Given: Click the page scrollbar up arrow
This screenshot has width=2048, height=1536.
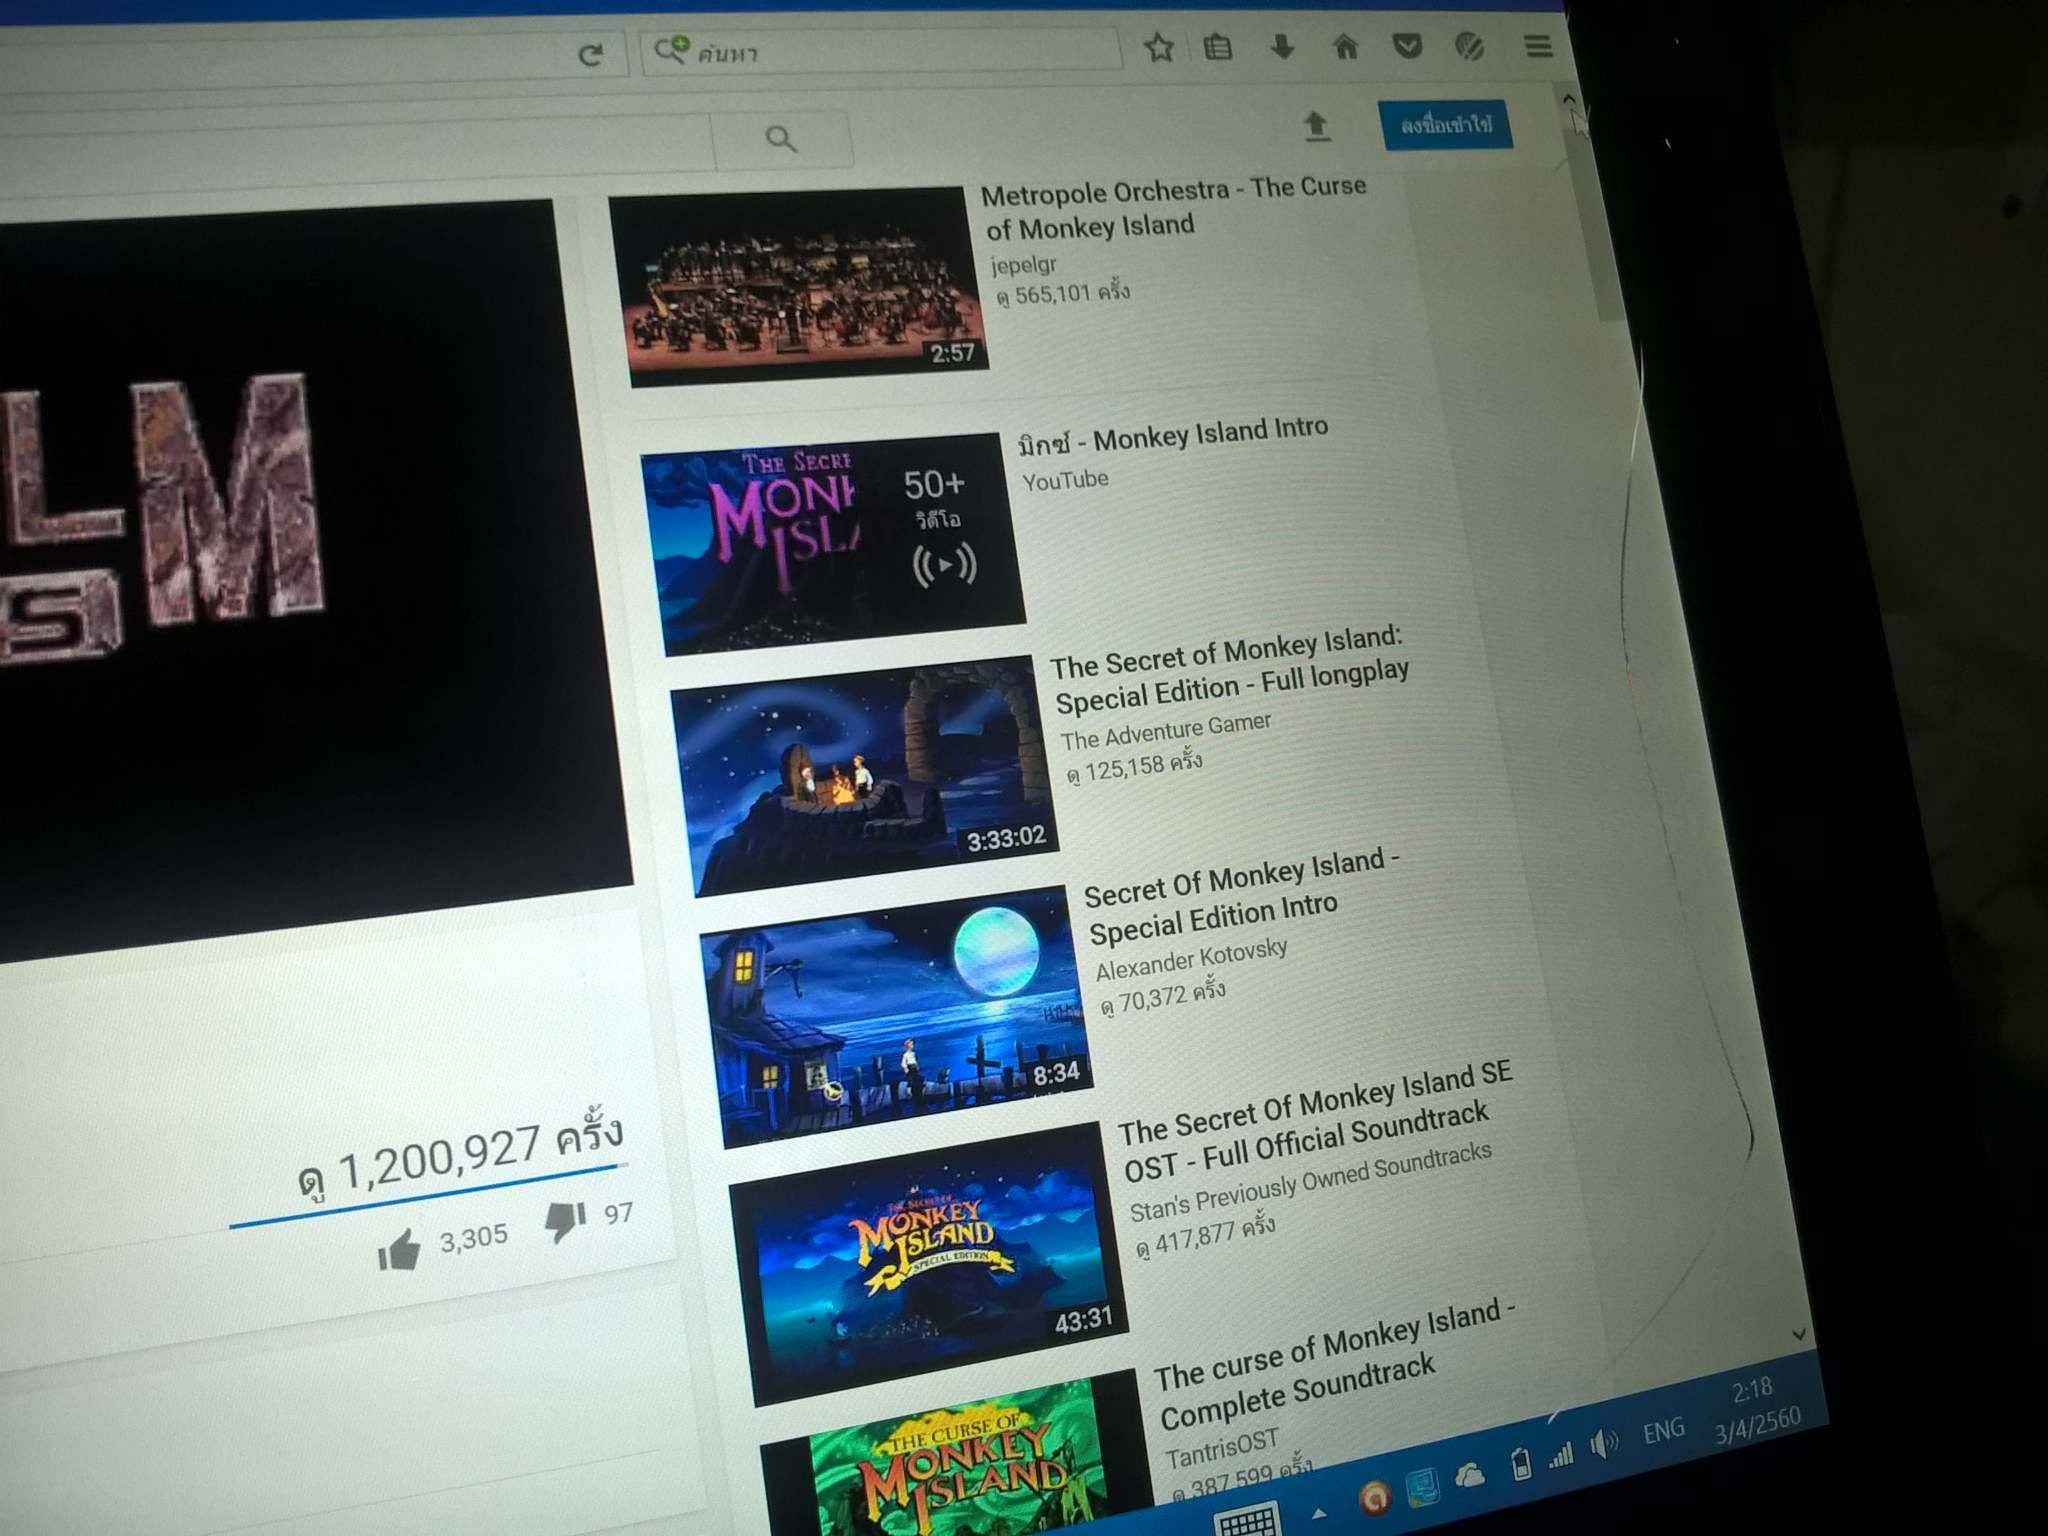Looking at the screenshot, I should click(1569, 98).
